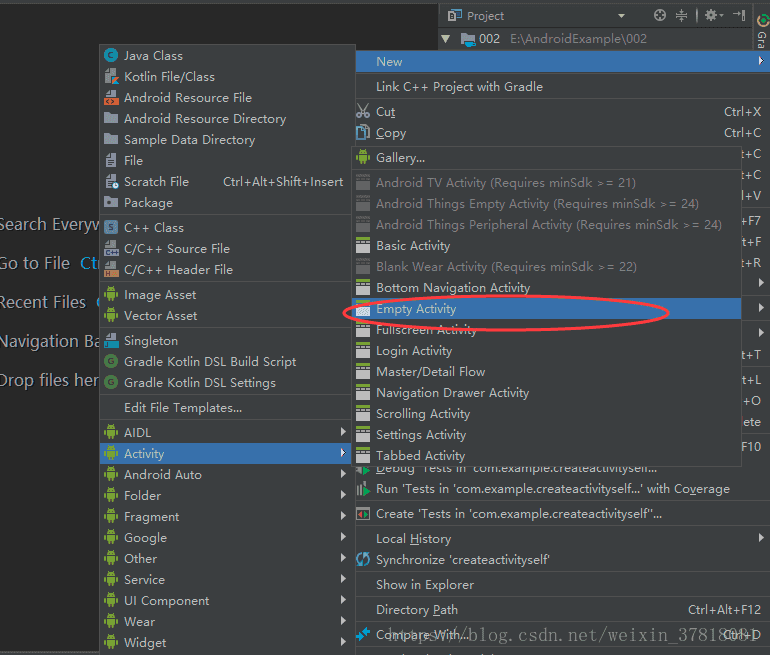
Task: Click Edit File Templates...
Action: click(225, 408)
